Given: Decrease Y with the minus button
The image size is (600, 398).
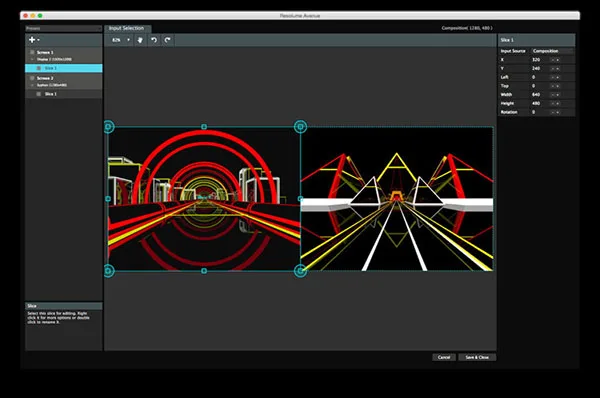Looking at the screenshot, I should [x=553, y=69].
